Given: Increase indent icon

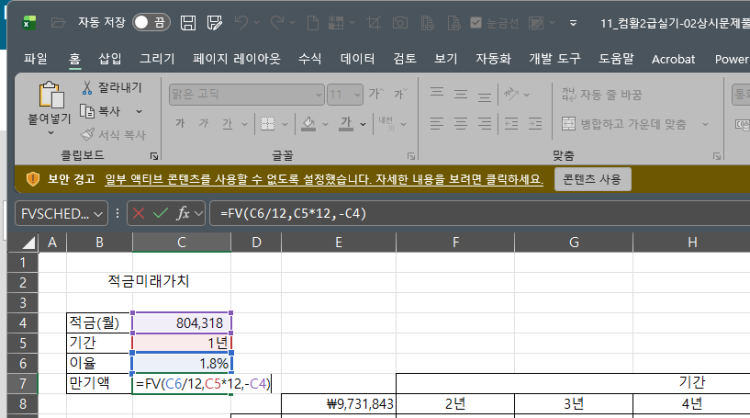Looking at the screenshot, I should pyautogui.click(x=535, y=124).
